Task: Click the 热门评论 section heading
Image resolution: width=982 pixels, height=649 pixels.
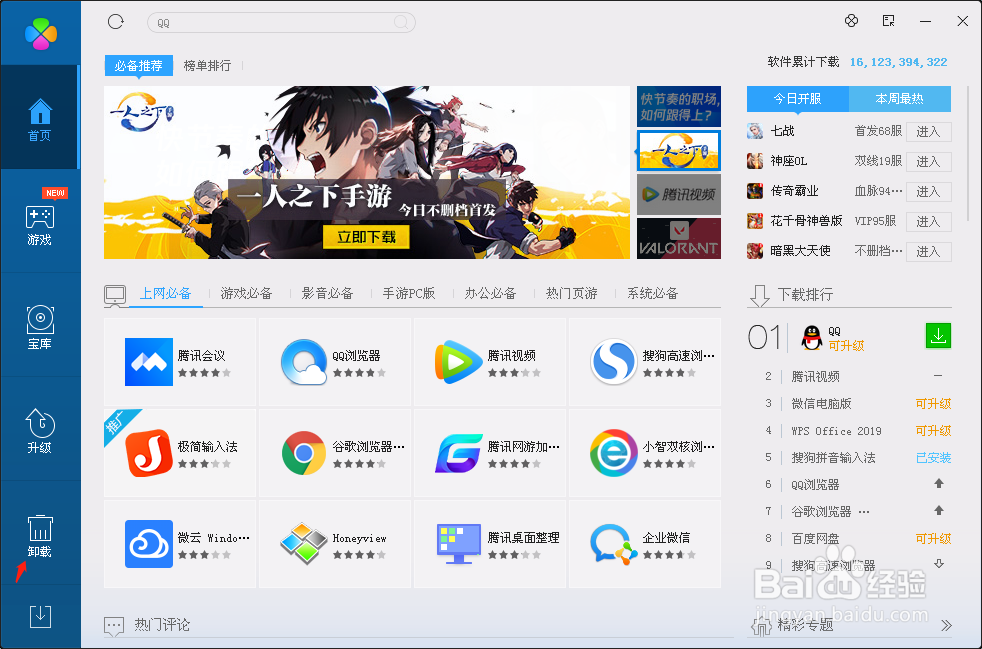Action: tap(162, 625)
